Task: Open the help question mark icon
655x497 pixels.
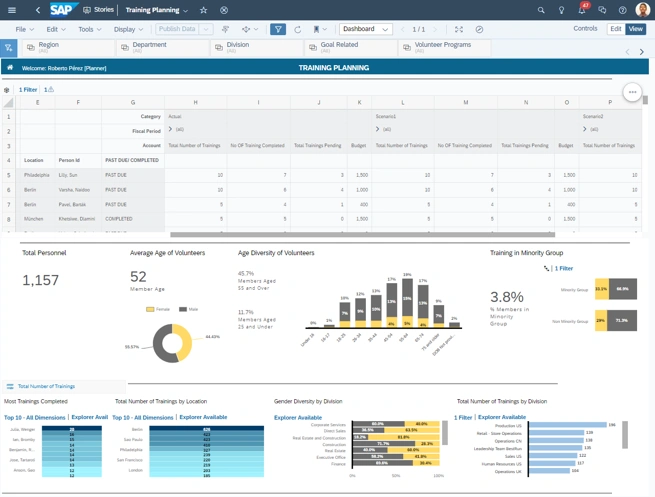Action: [x=622, y=10]
